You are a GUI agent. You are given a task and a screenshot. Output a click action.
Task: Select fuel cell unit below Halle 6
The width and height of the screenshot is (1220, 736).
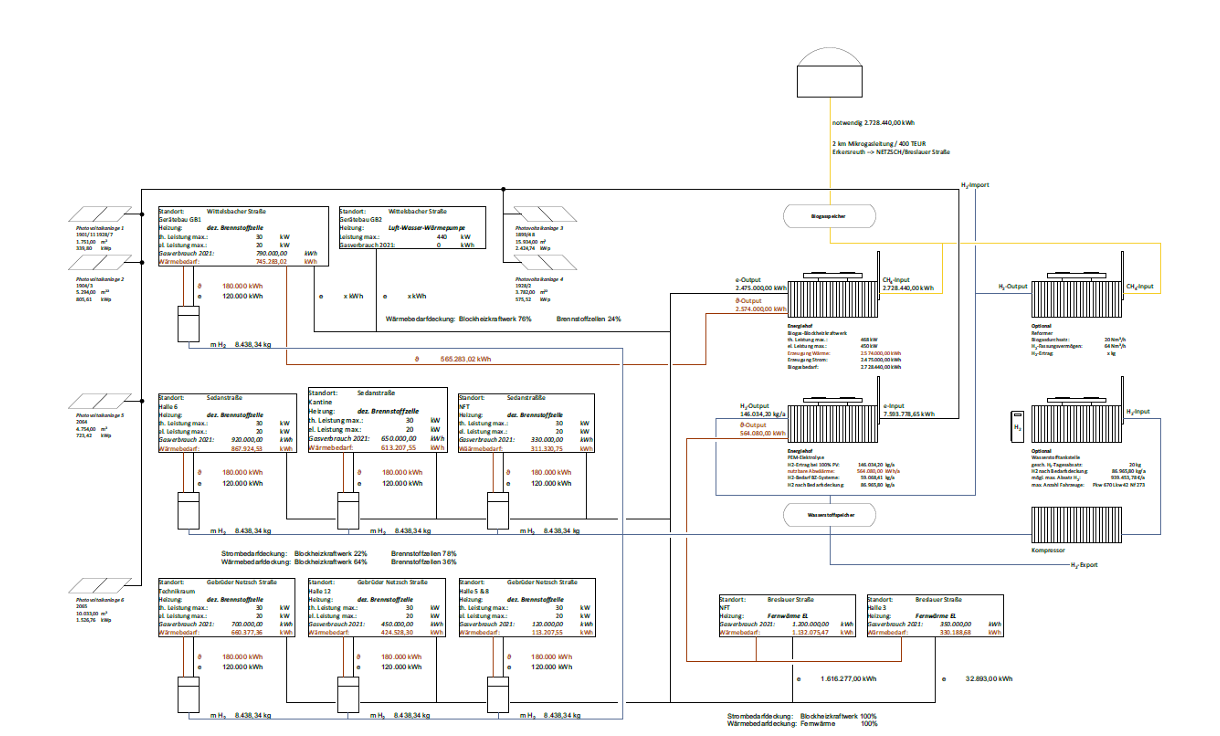coord(190,510)
